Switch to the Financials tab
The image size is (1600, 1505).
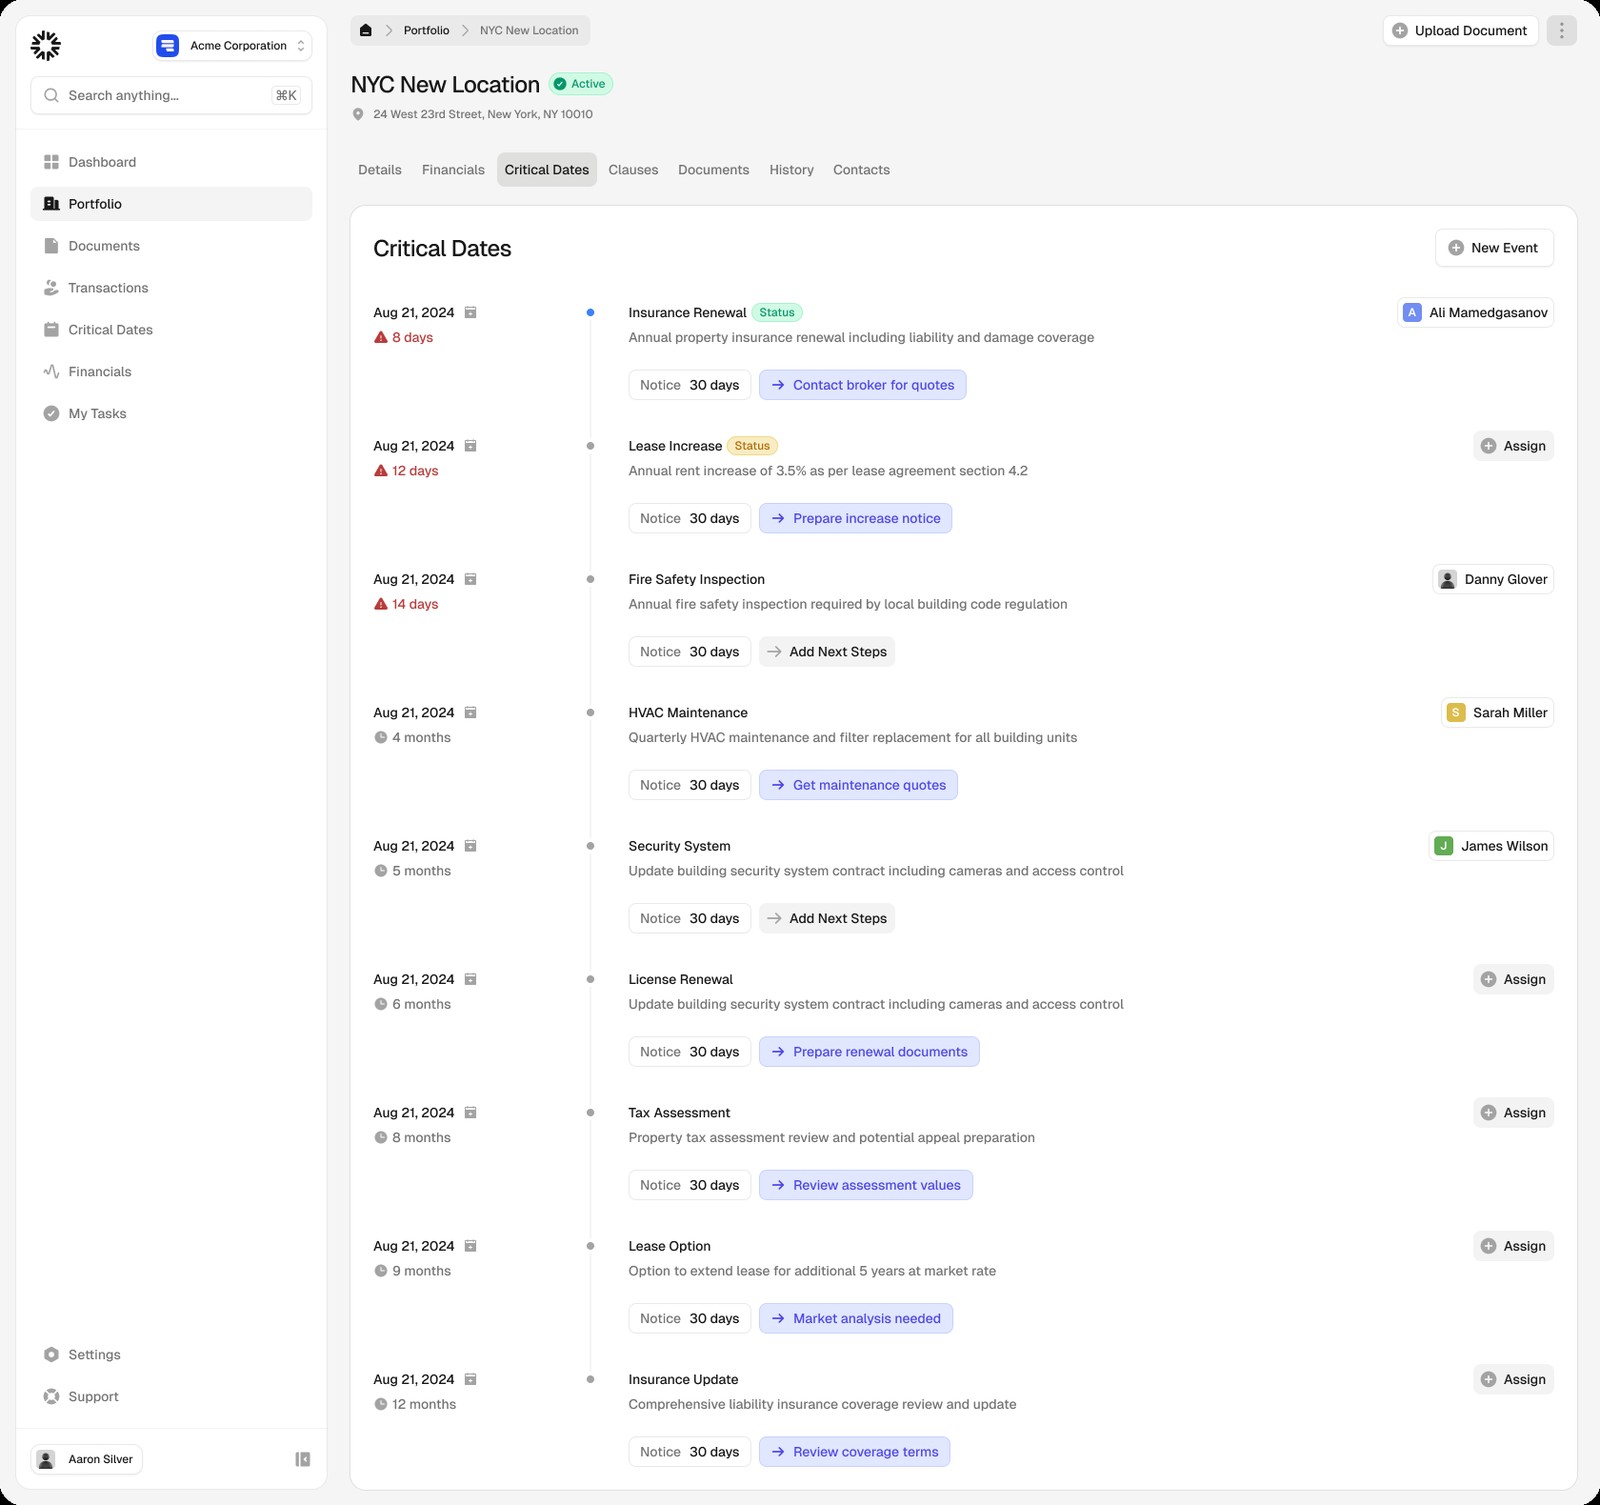click(x=453, y=170)
